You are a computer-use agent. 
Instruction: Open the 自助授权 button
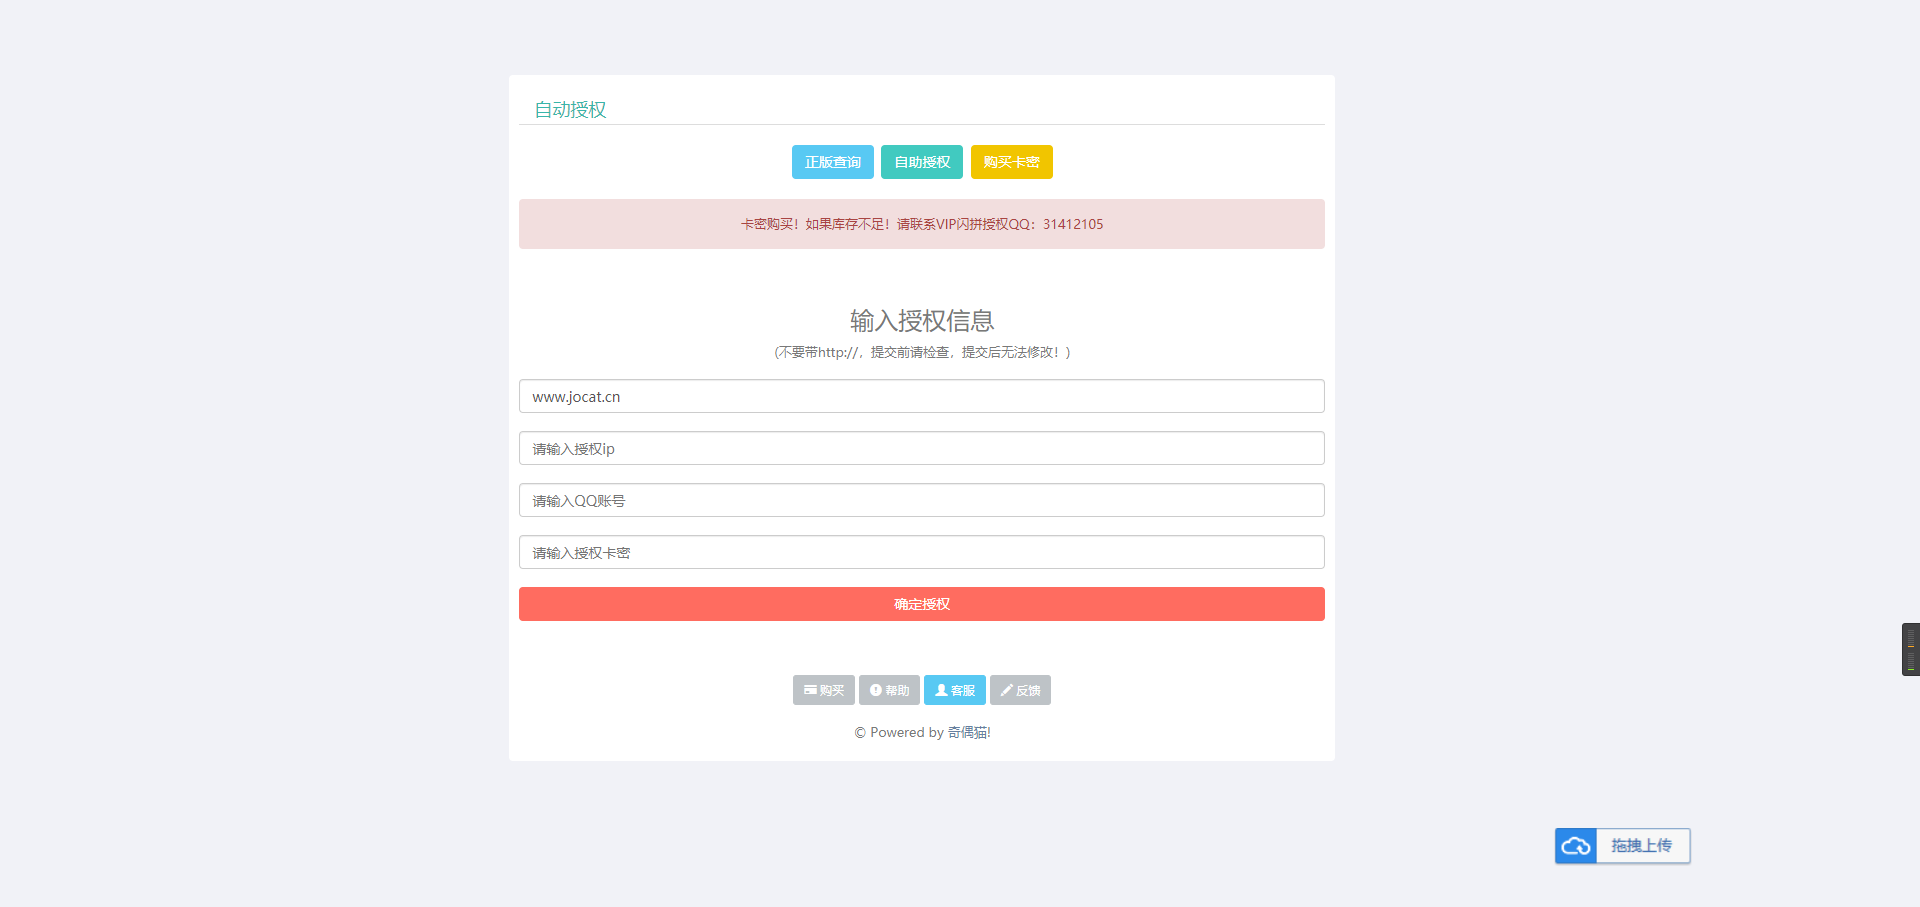tap(921, 162)
